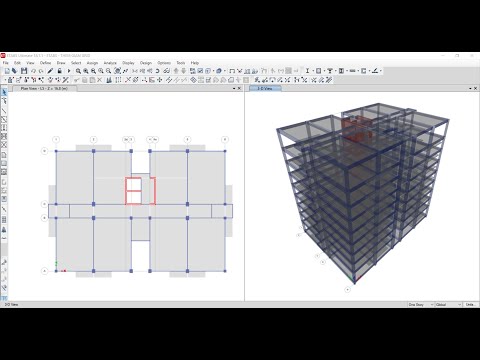
Task: Click the New Model icon
Action: (7, 71)
